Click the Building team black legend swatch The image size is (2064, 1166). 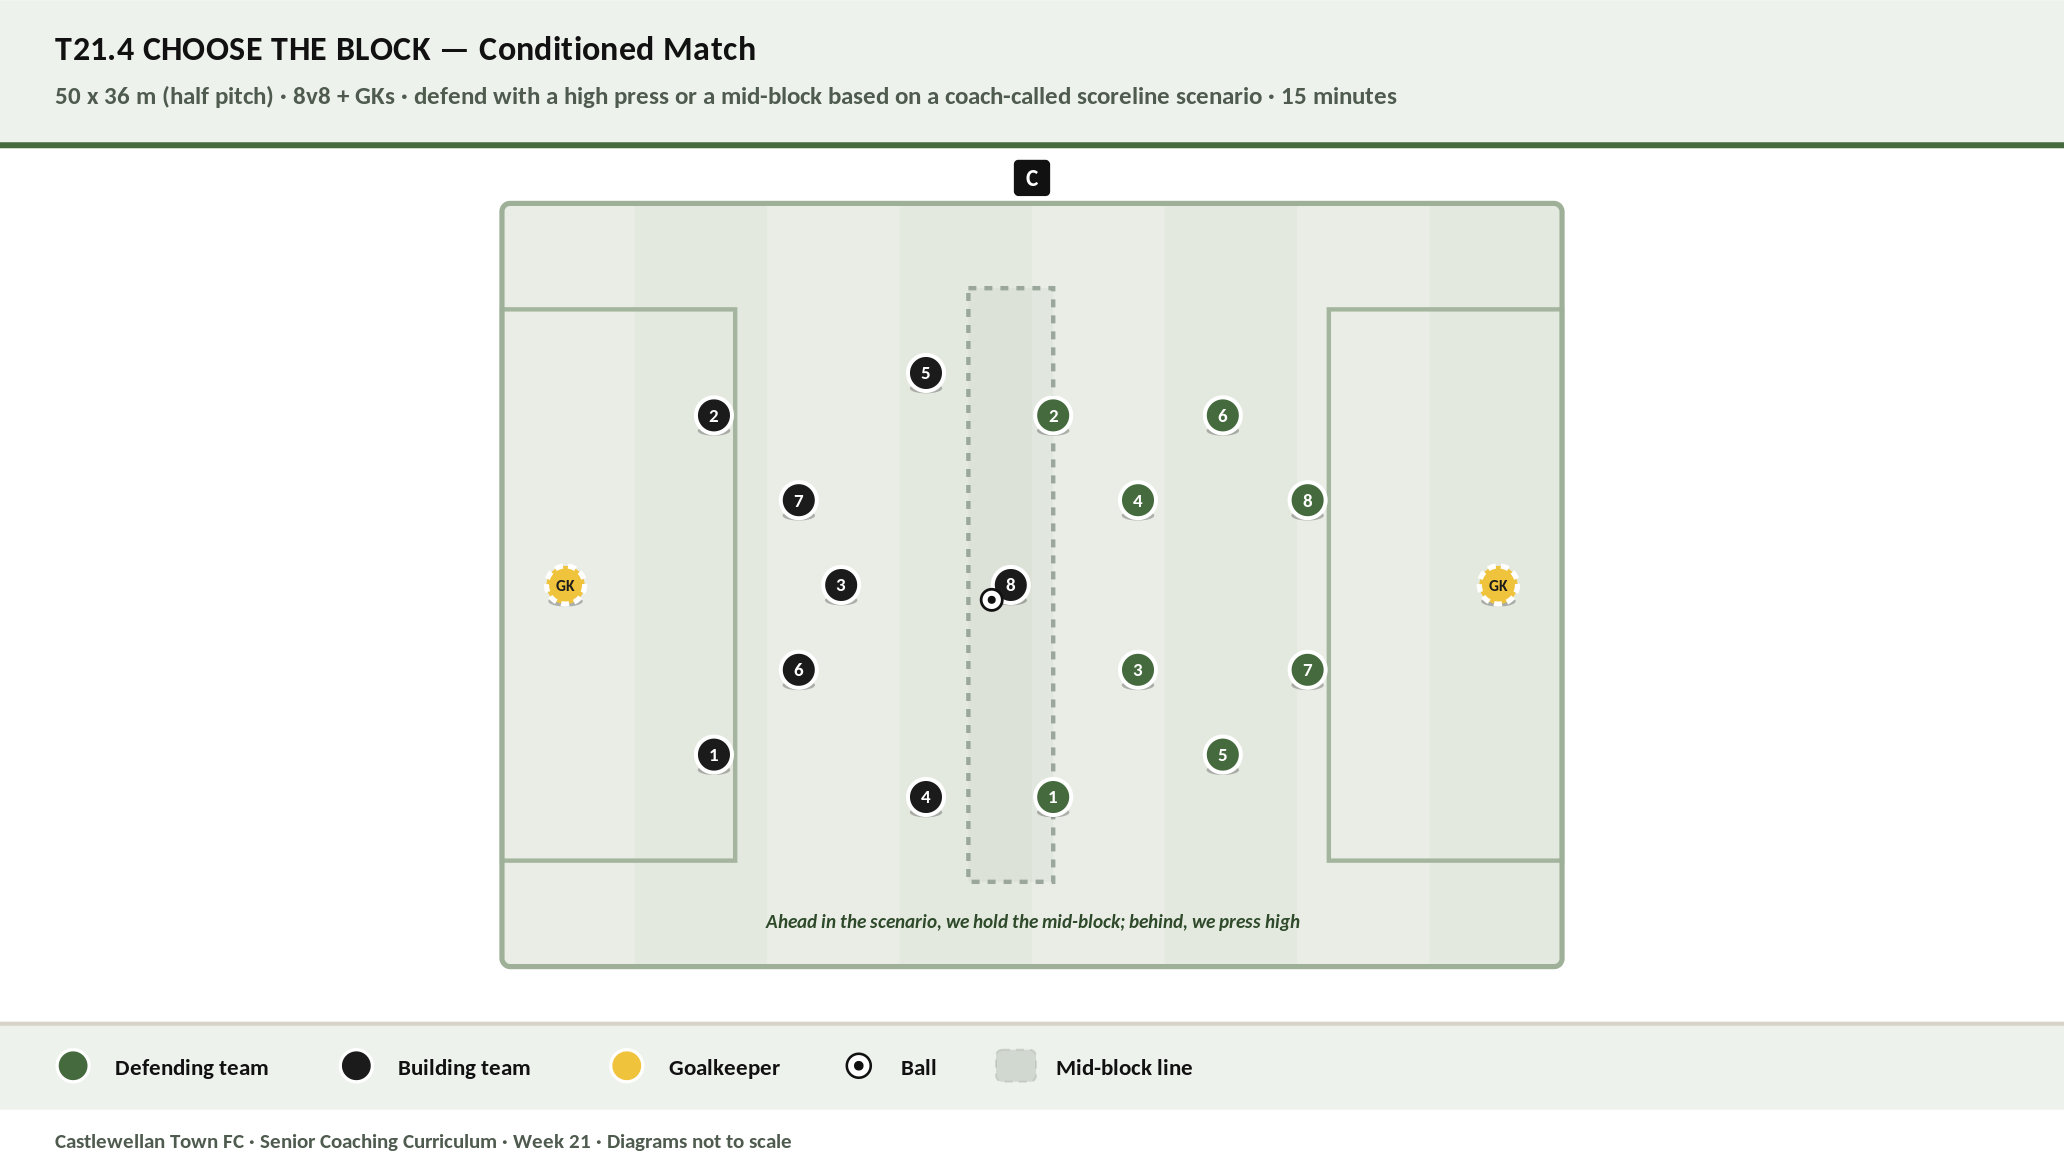356,1066
